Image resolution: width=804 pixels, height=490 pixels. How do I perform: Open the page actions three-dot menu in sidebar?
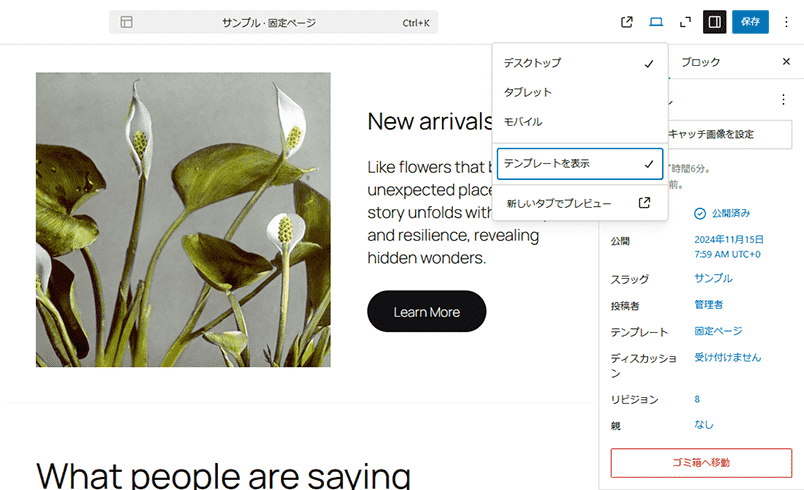783,100
